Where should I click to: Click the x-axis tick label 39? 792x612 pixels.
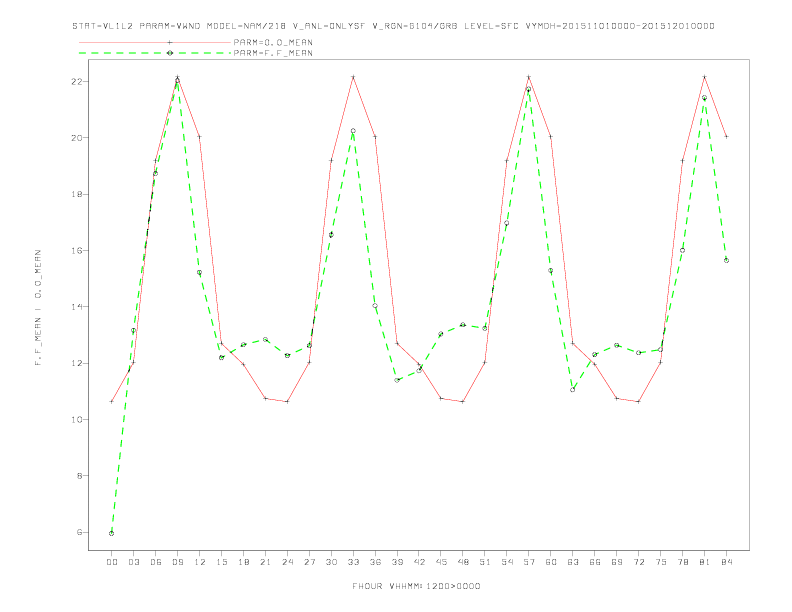[x=397, y=562]
